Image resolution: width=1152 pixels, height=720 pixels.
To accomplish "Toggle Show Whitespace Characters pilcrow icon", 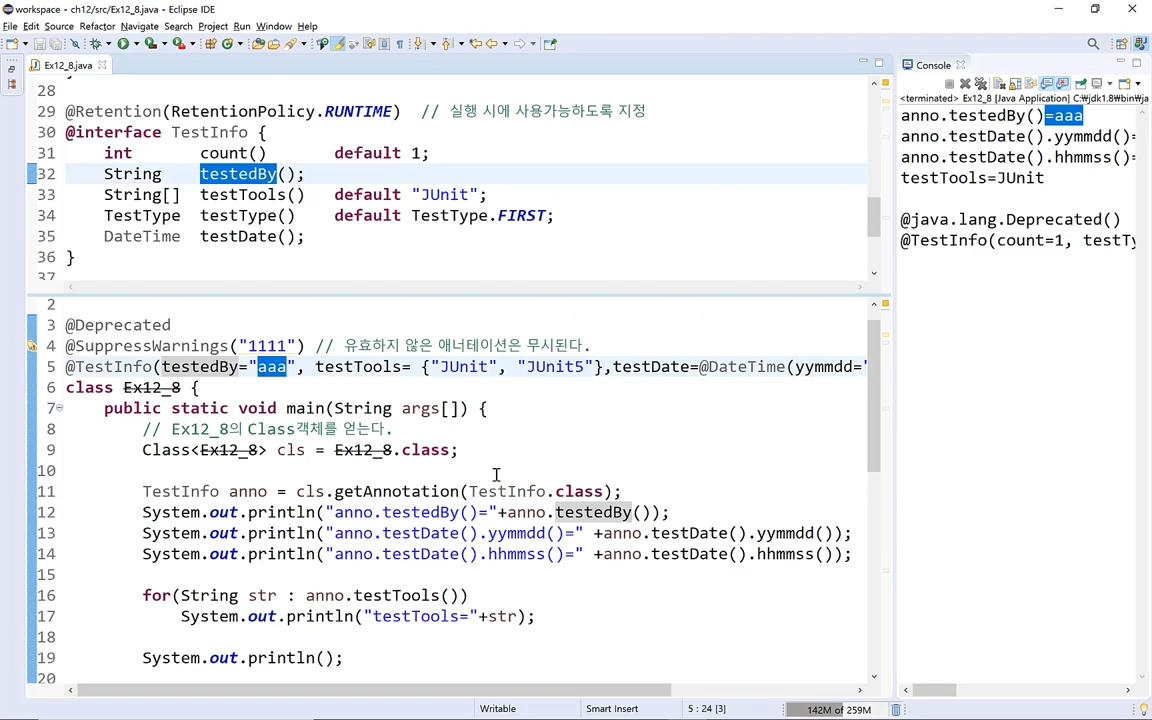I will 400,44.
